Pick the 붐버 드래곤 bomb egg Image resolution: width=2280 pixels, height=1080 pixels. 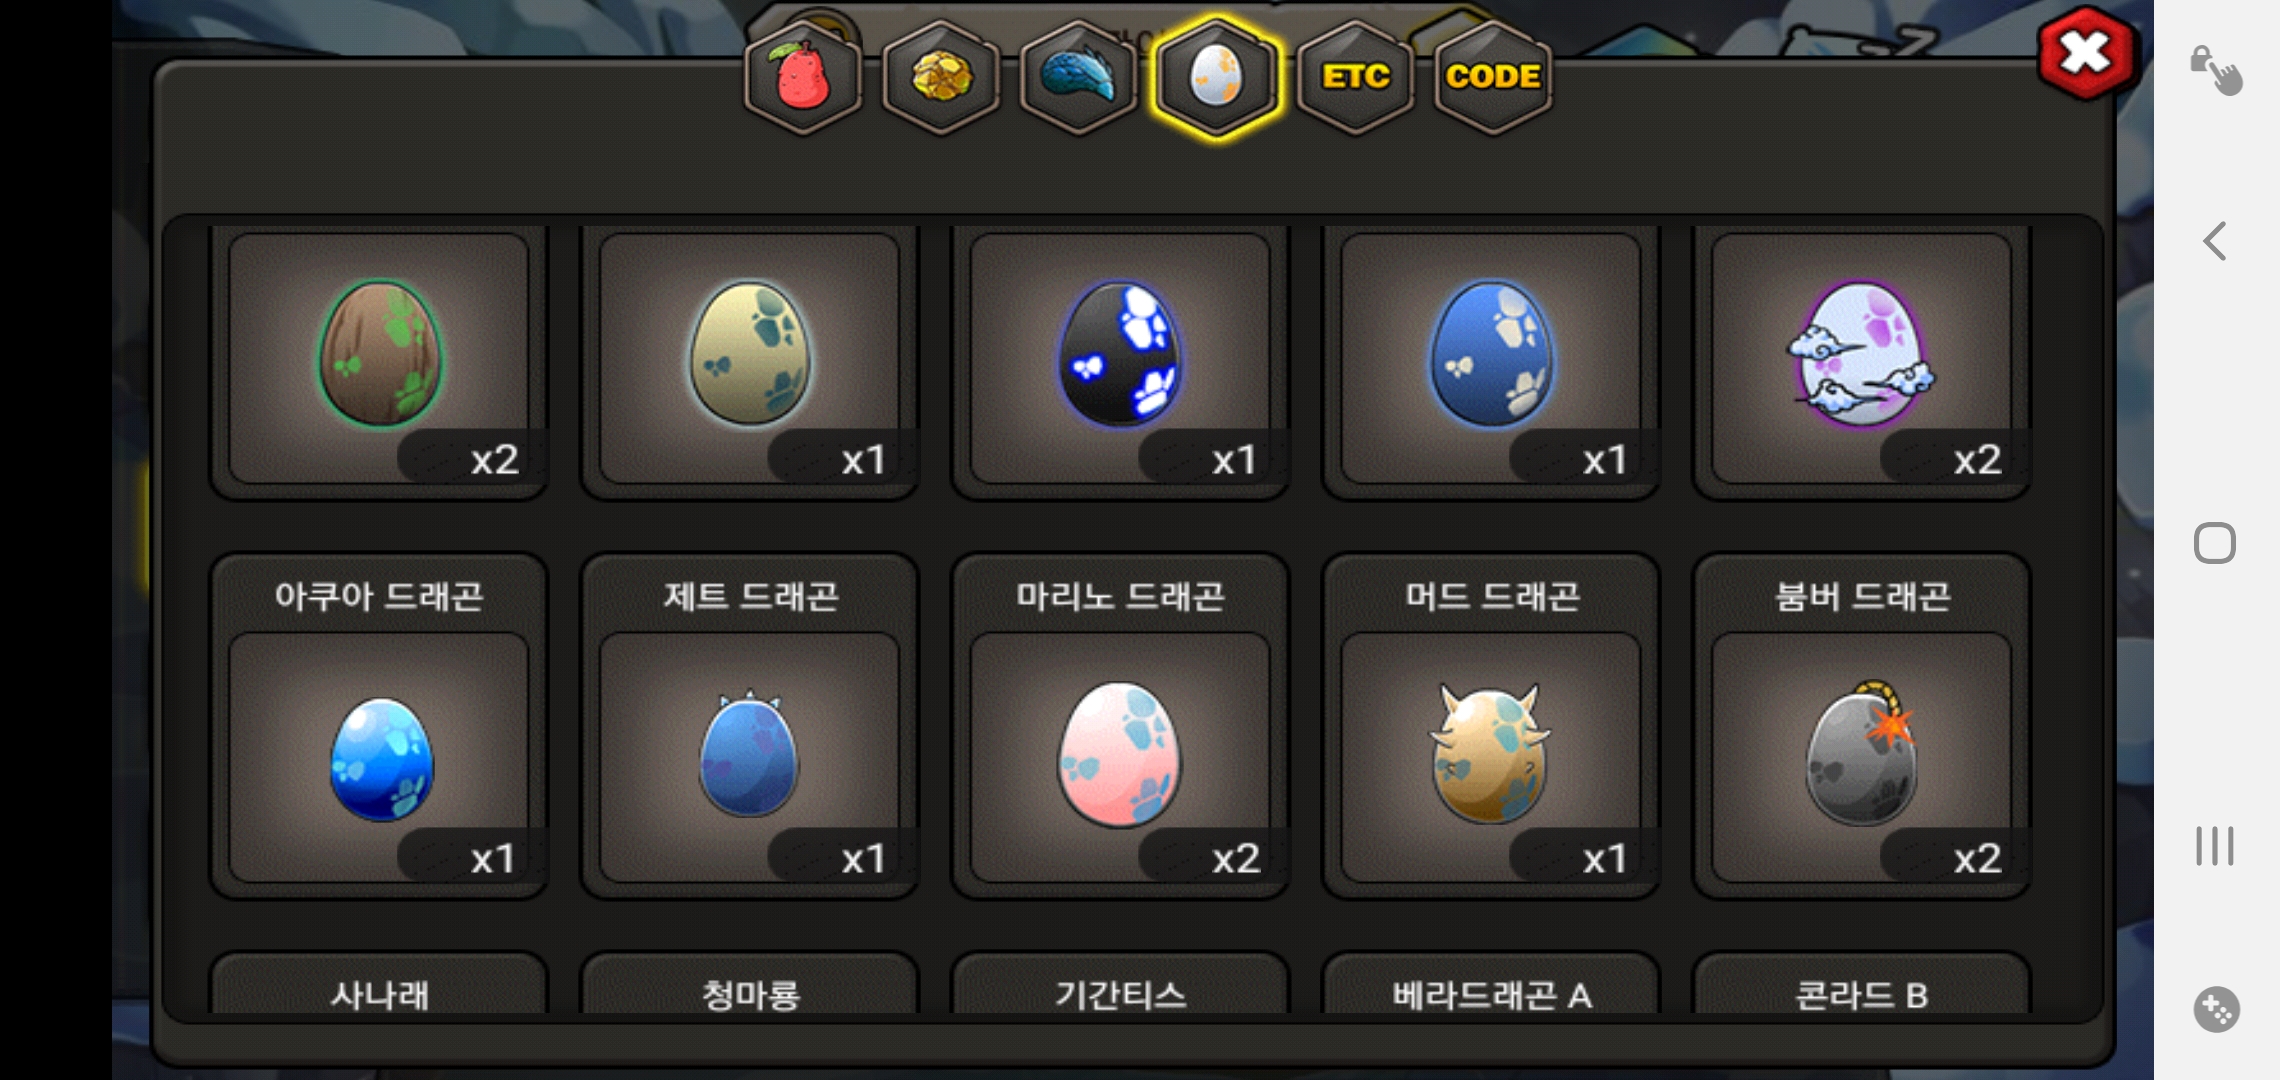(x=1861, y=757)
